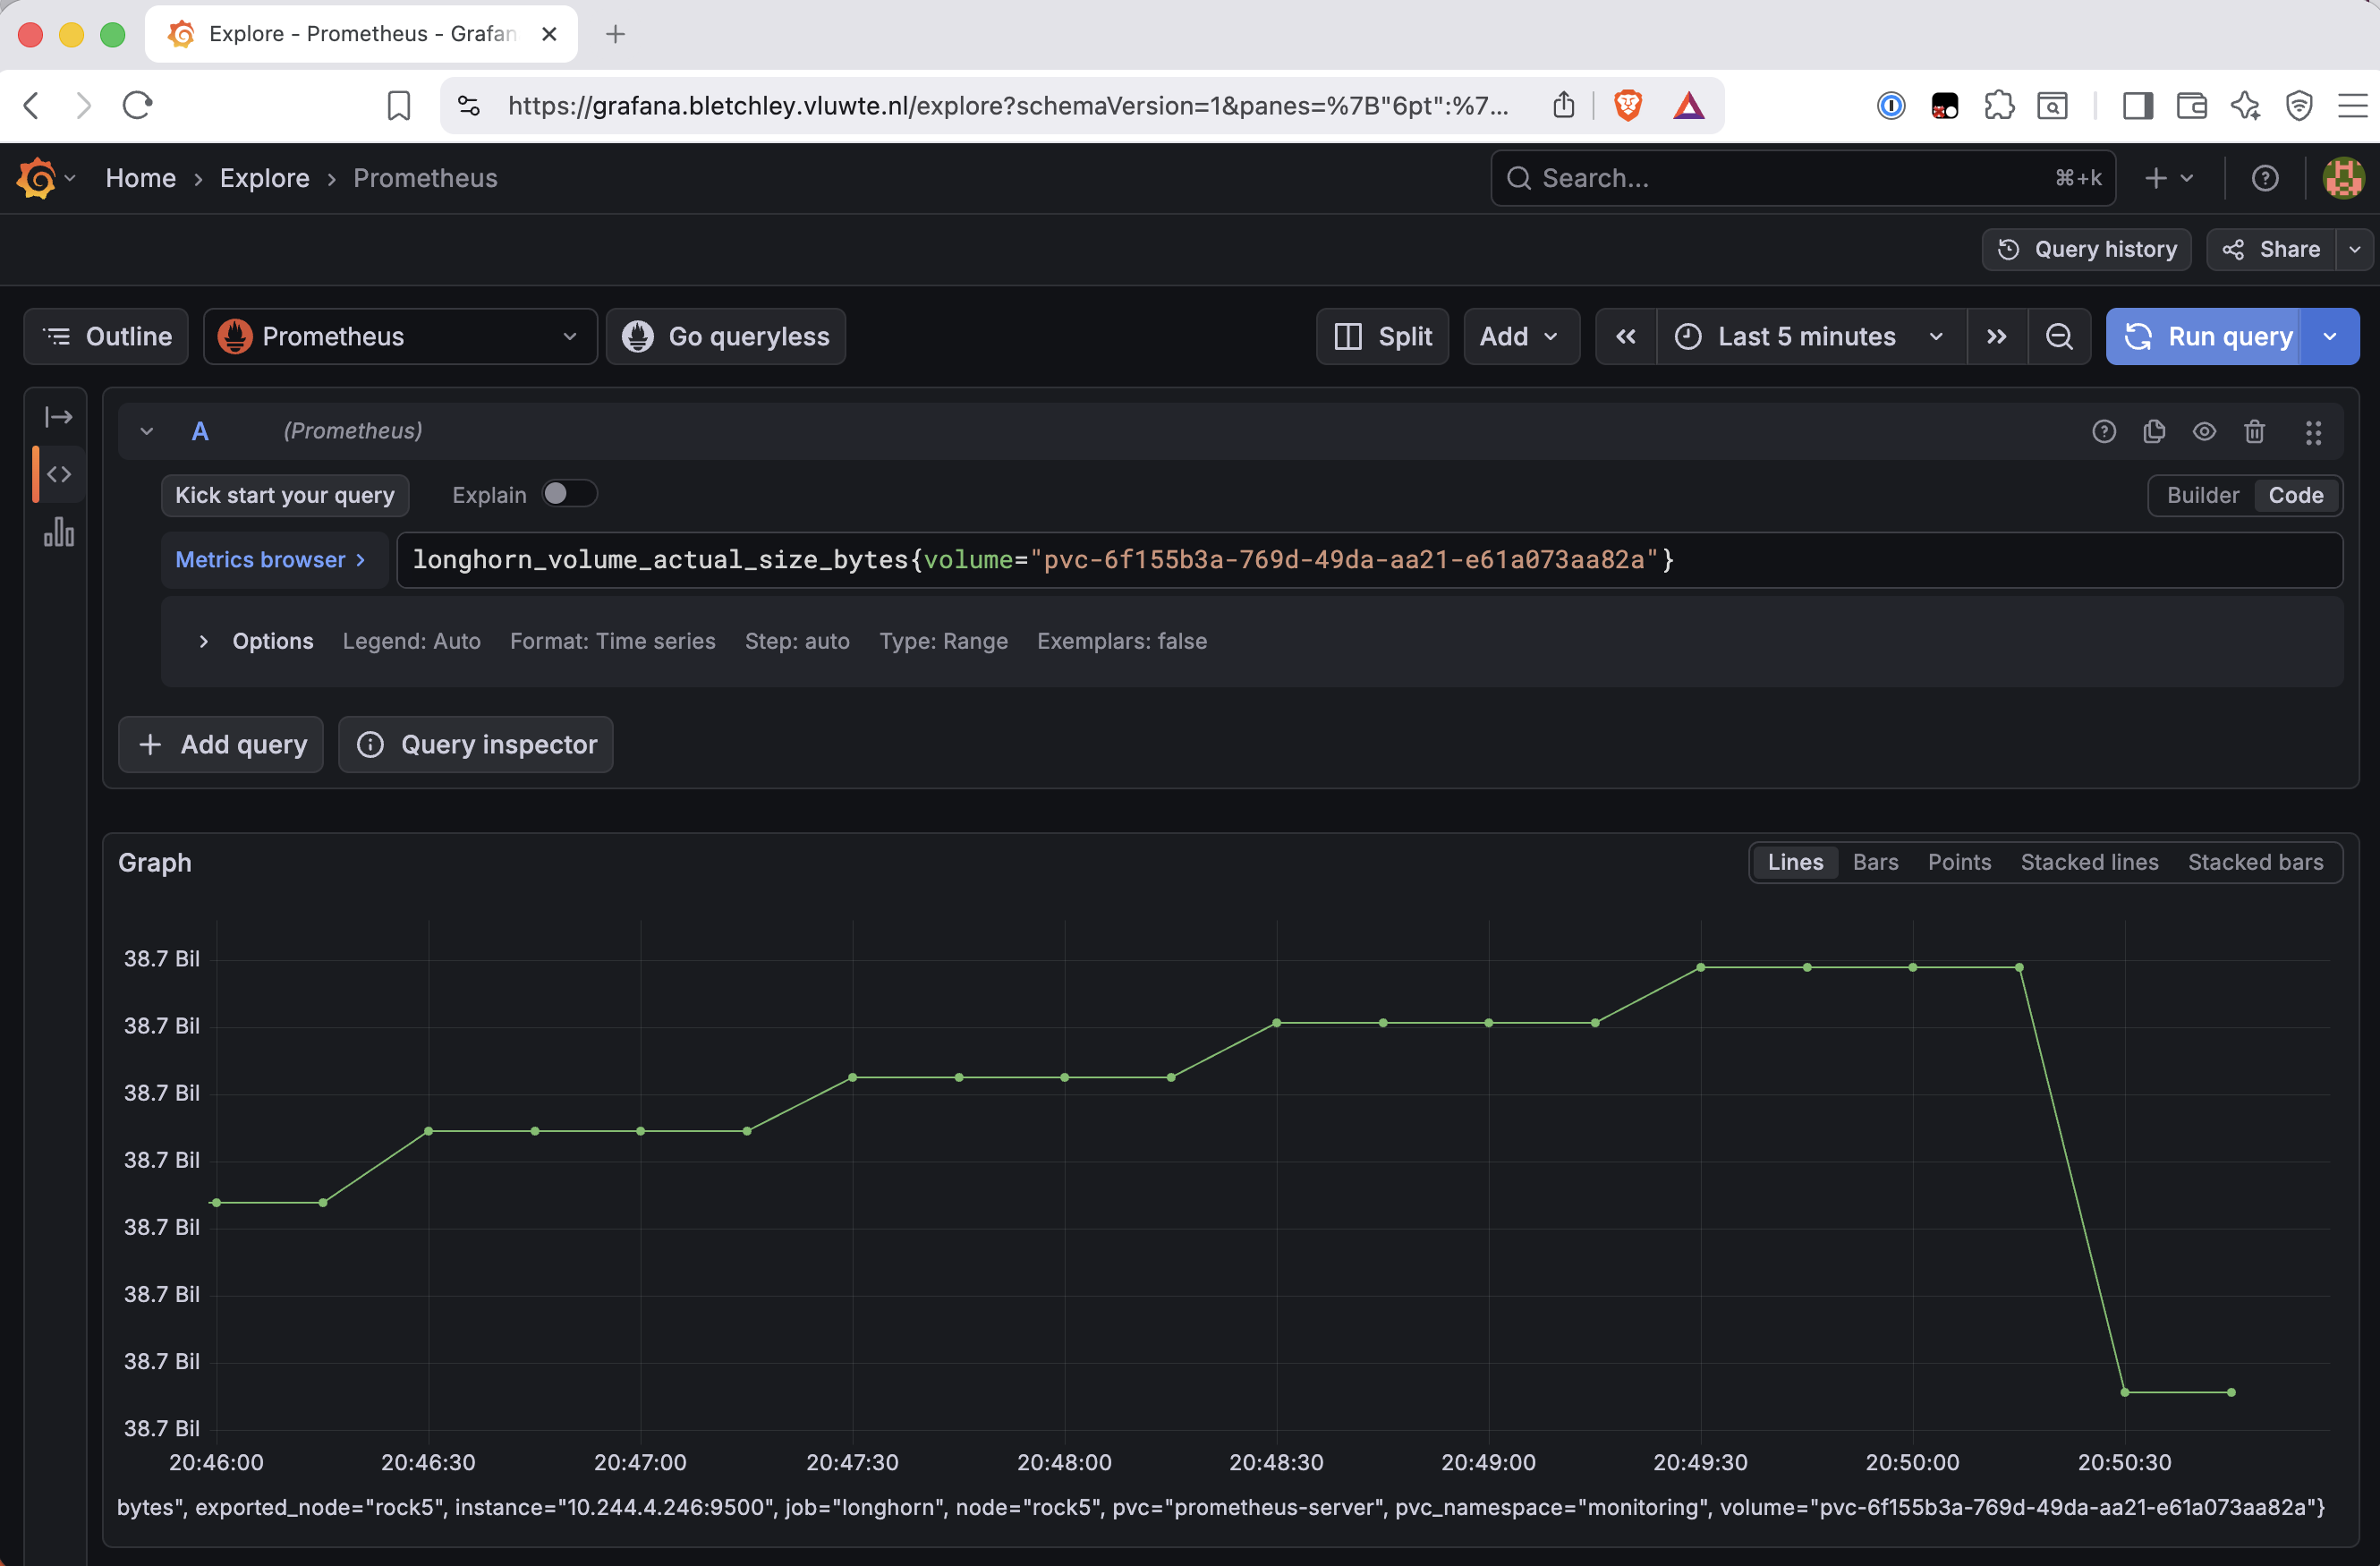Toggle the browser sidebar panel
The width and height of the screenshot is (2380, 1566).
coord(2138,105)
